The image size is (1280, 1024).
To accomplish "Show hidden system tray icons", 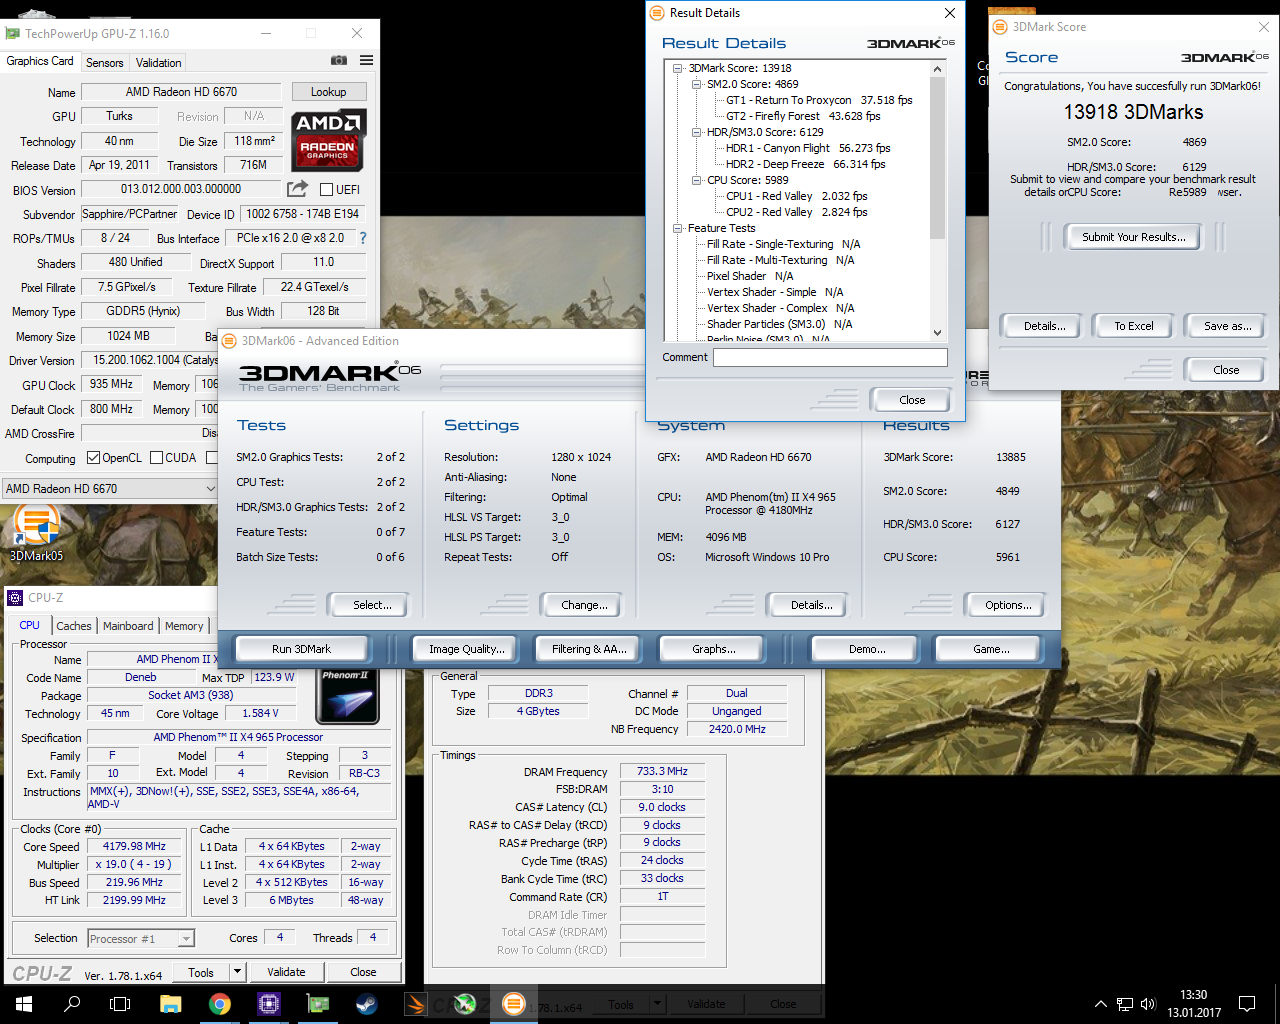I will (1101, 1004).
